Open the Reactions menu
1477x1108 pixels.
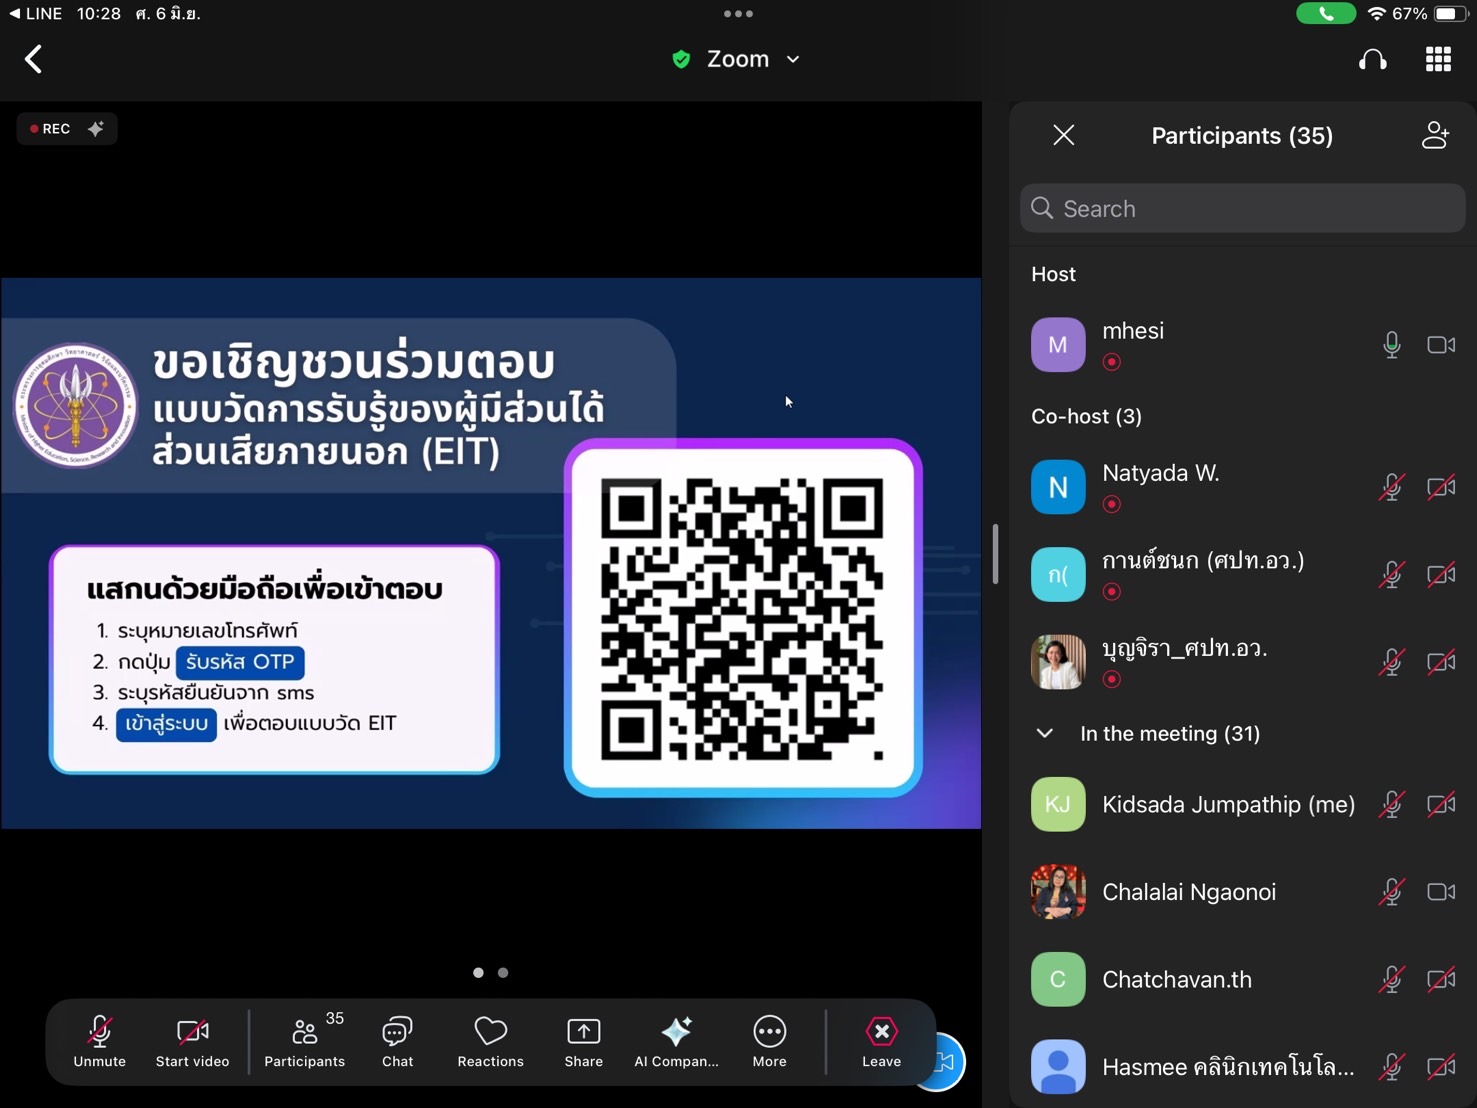[x=490, y=1041]
